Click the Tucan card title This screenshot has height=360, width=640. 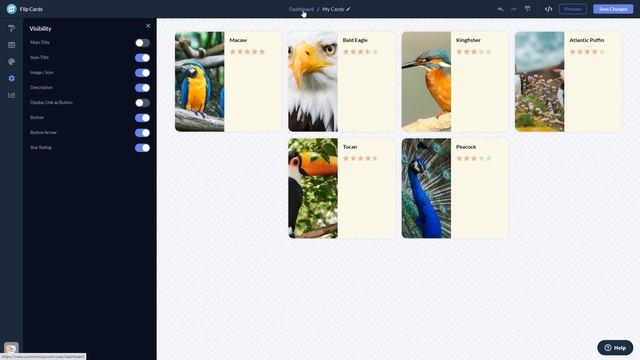point(350,147)
